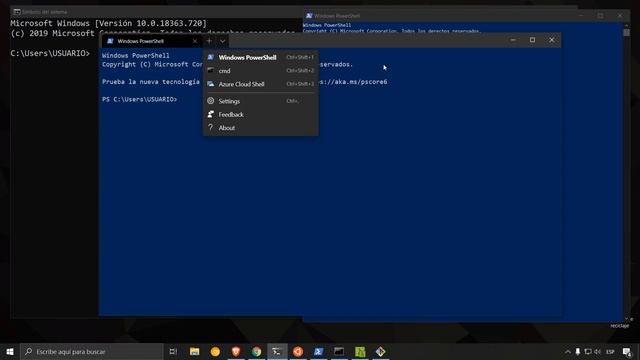Image resolution: width=640 pixels, height=360 pixels.
Task: Click the taskbar search box 'Escribe aquí para buscar'
Action: click(x=91, y=351)
